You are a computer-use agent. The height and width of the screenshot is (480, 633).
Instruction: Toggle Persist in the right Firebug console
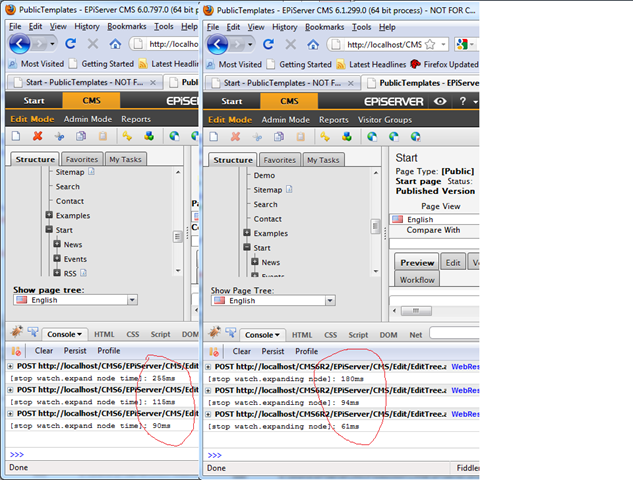tap(273, 351)
